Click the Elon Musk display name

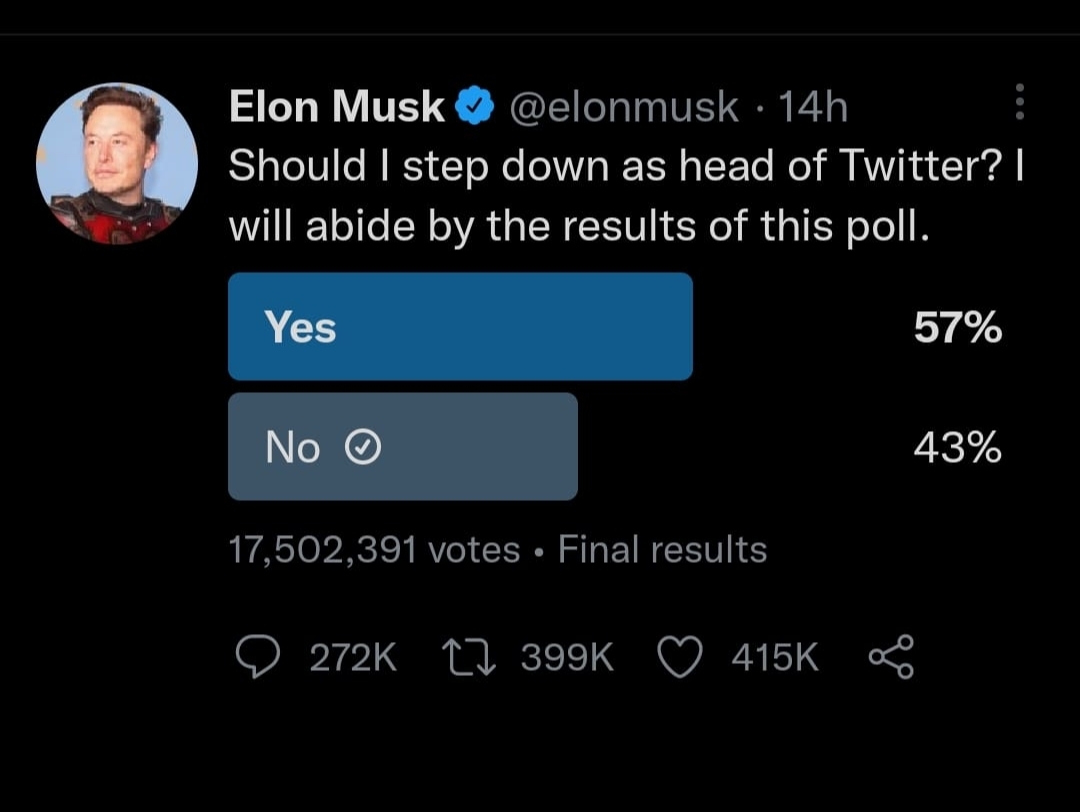[x=337, y=106]
